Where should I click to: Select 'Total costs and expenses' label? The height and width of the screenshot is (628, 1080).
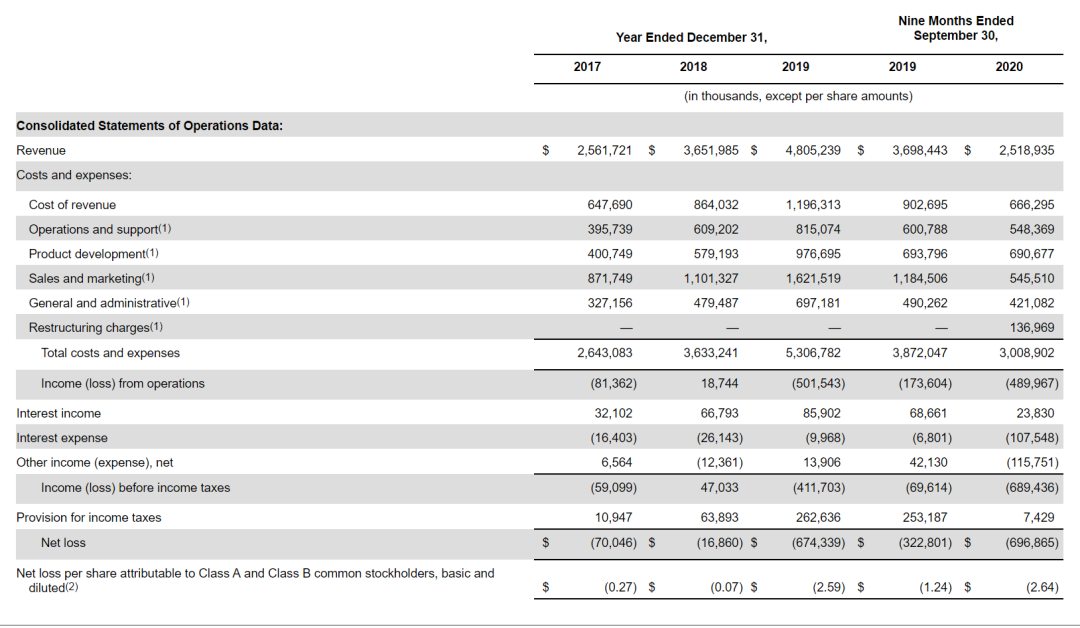[x=110, y=353]
